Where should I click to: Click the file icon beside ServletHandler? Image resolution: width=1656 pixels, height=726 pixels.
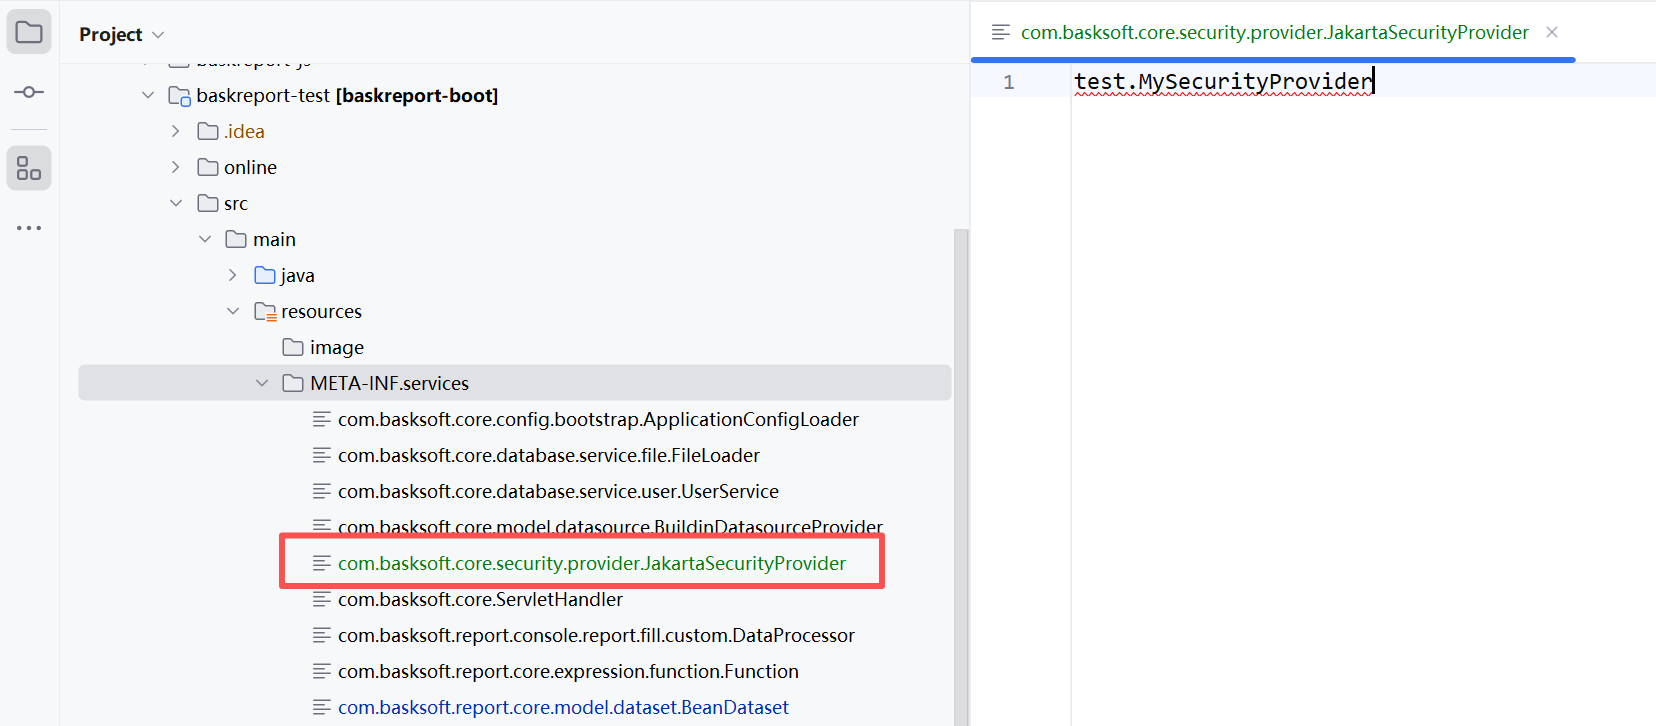click(322, 599)
